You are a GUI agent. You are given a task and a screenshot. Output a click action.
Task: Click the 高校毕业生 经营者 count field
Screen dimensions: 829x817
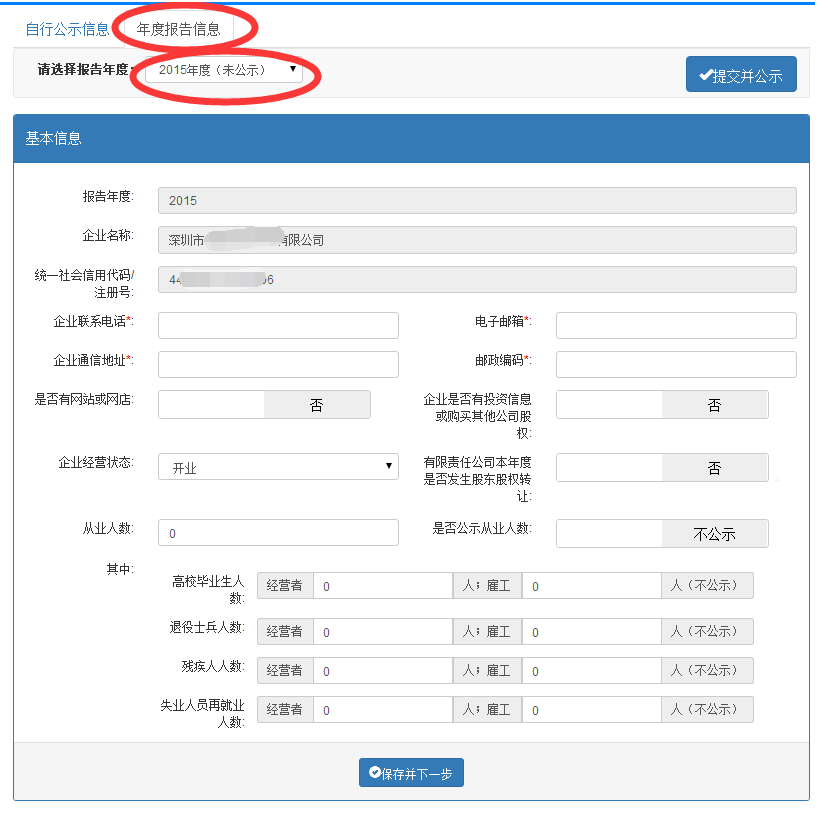click(383, 585)
